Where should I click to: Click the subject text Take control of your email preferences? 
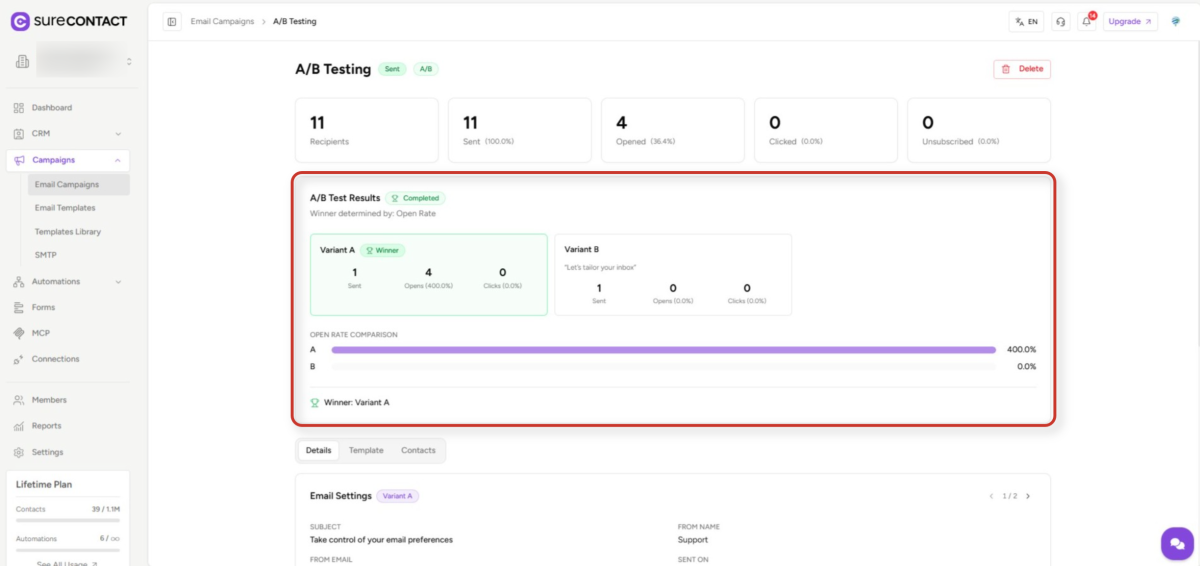tap(381, 540)
